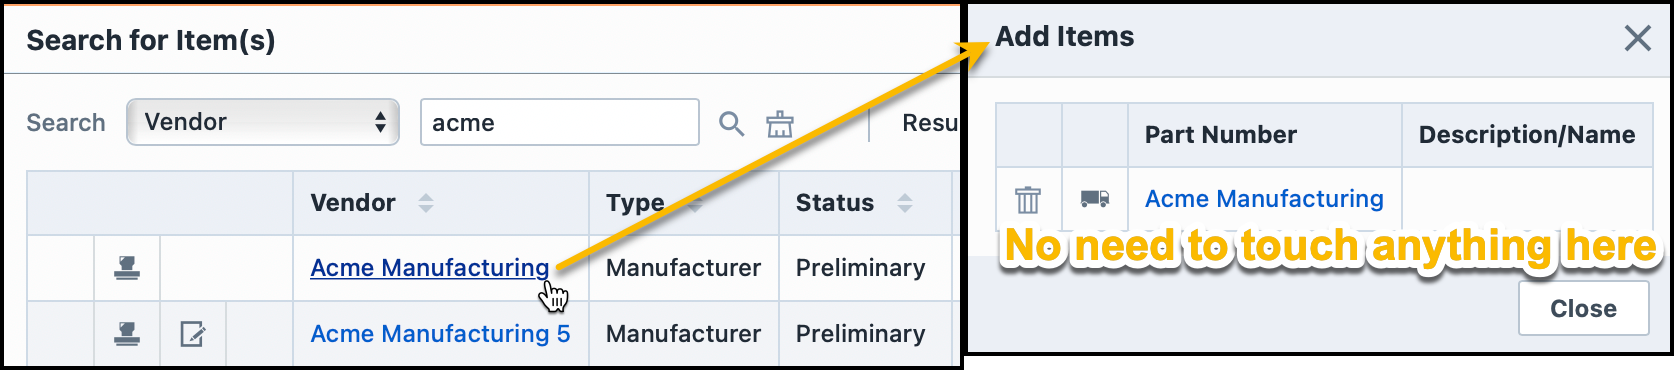Click the Close button in Add Items
The width and height of the screenshot is (1674, 370).
[1584, 308]
